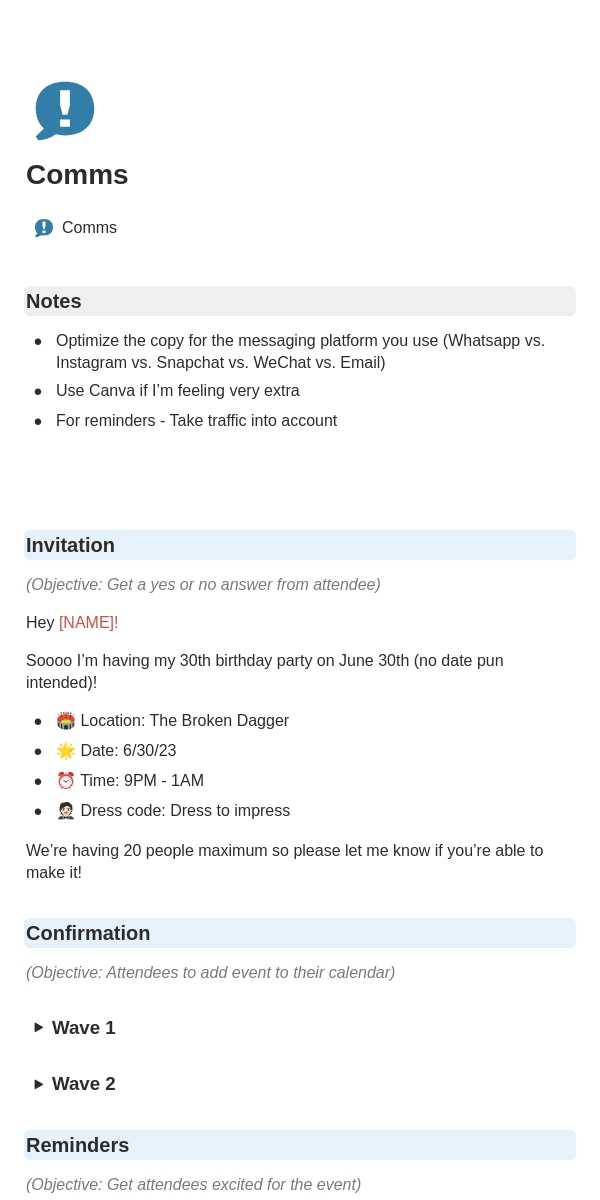The width and height of the screenshot is (600, 1200).
Task: Click the star emoji beside Date
Action: click(65, 751)
